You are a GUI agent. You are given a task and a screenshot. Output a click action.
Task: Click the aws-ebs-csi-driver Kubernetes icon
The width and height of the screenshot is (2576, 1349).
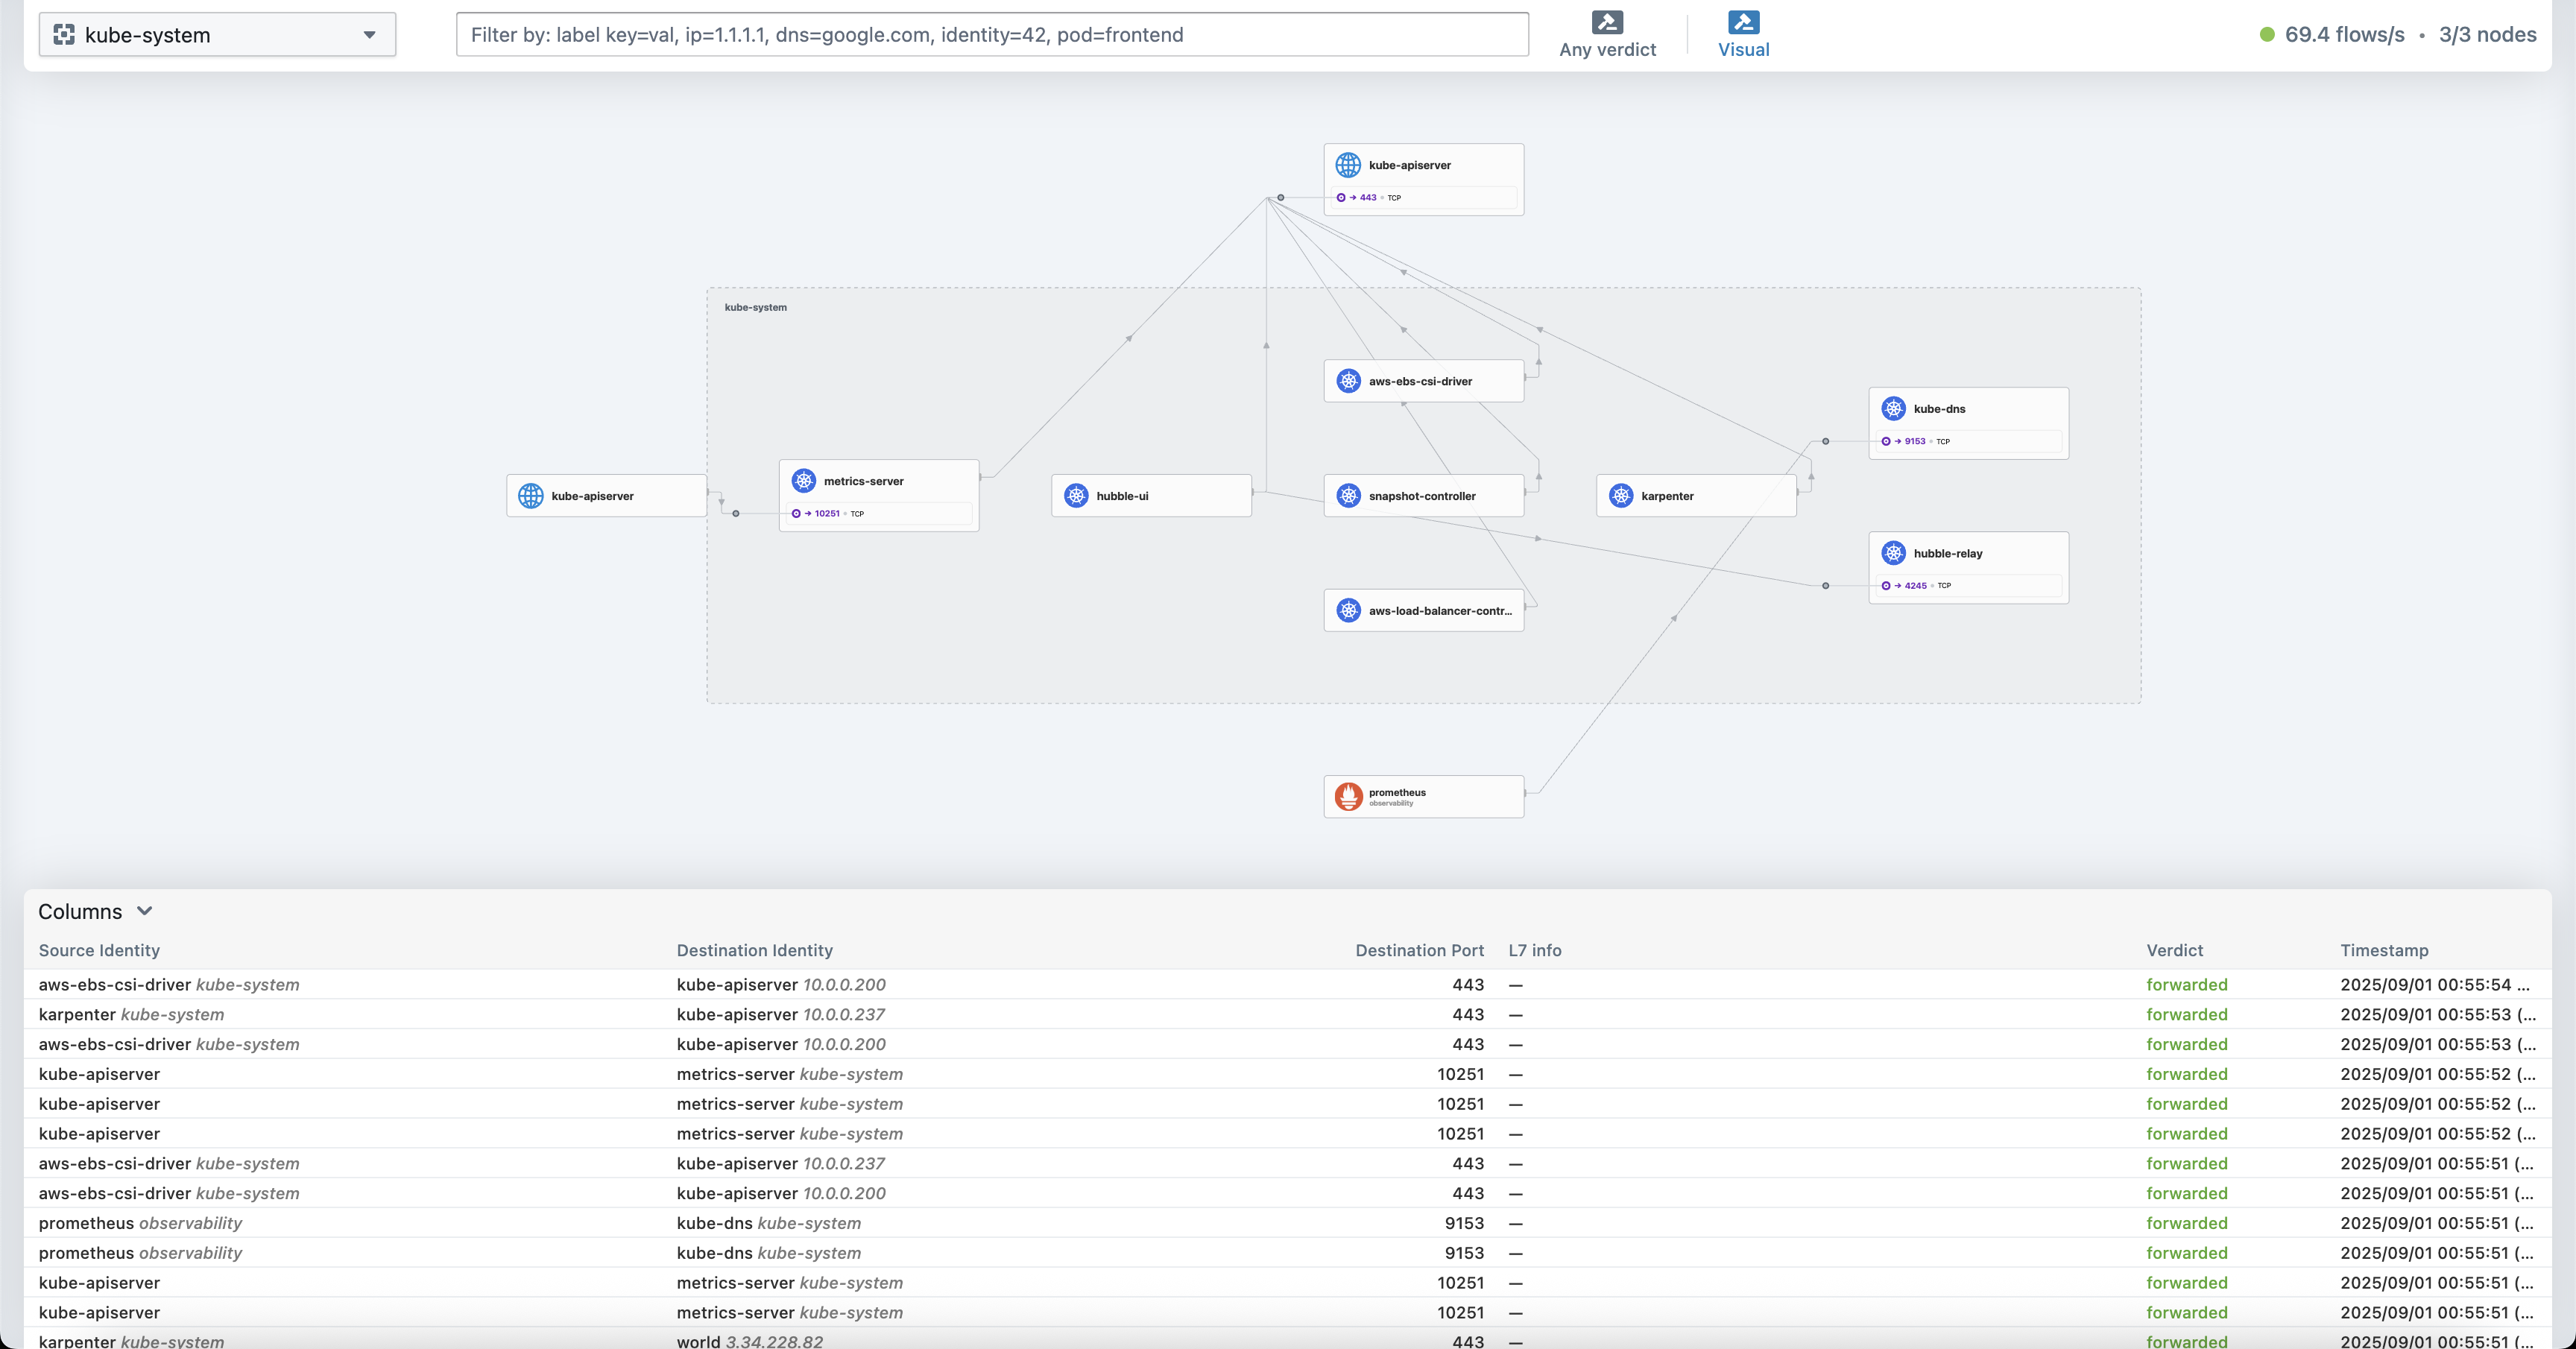[x=1348, y=381]
